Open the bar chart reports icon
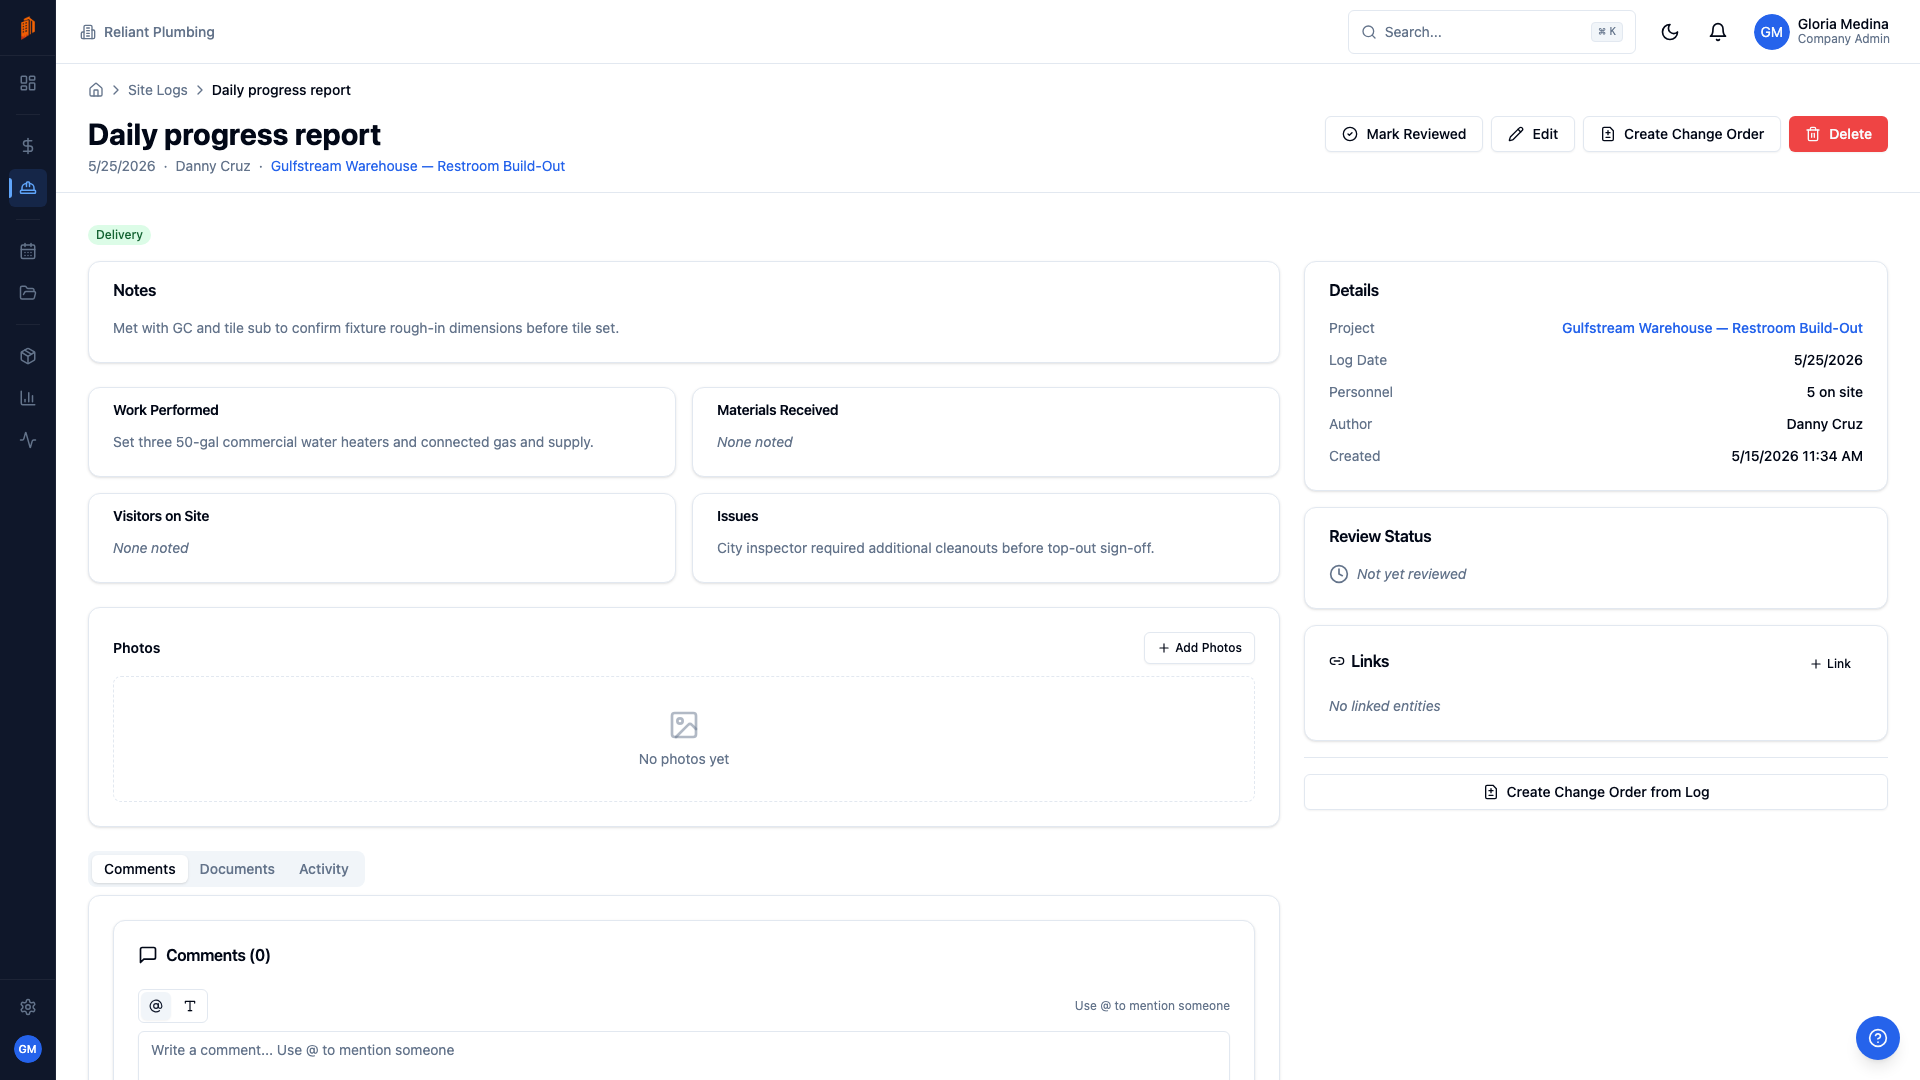1920x1080 pixels. [x=28, y=398]
